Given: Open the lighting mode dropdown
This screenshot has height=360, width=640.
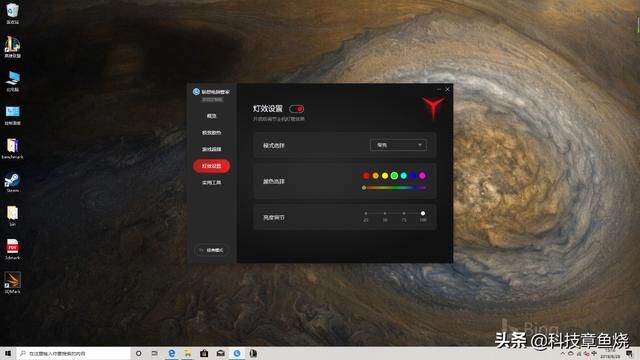Looking at the screenshot, I should click(398, 145).
